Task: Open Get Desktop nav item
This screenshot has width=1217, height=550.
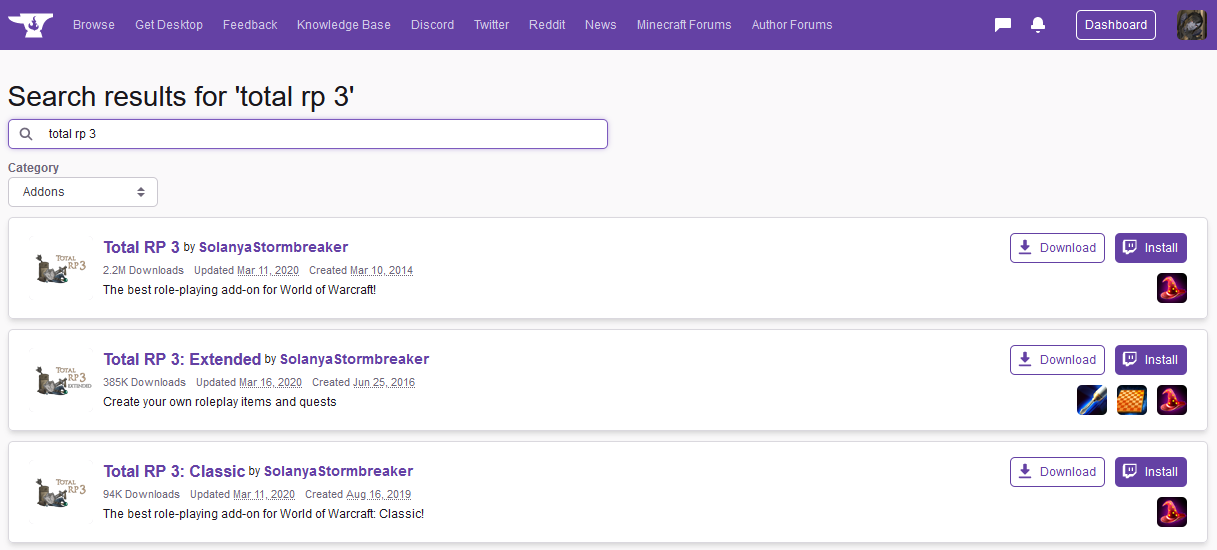Action: pyautogui.click(x=169, y=25)
